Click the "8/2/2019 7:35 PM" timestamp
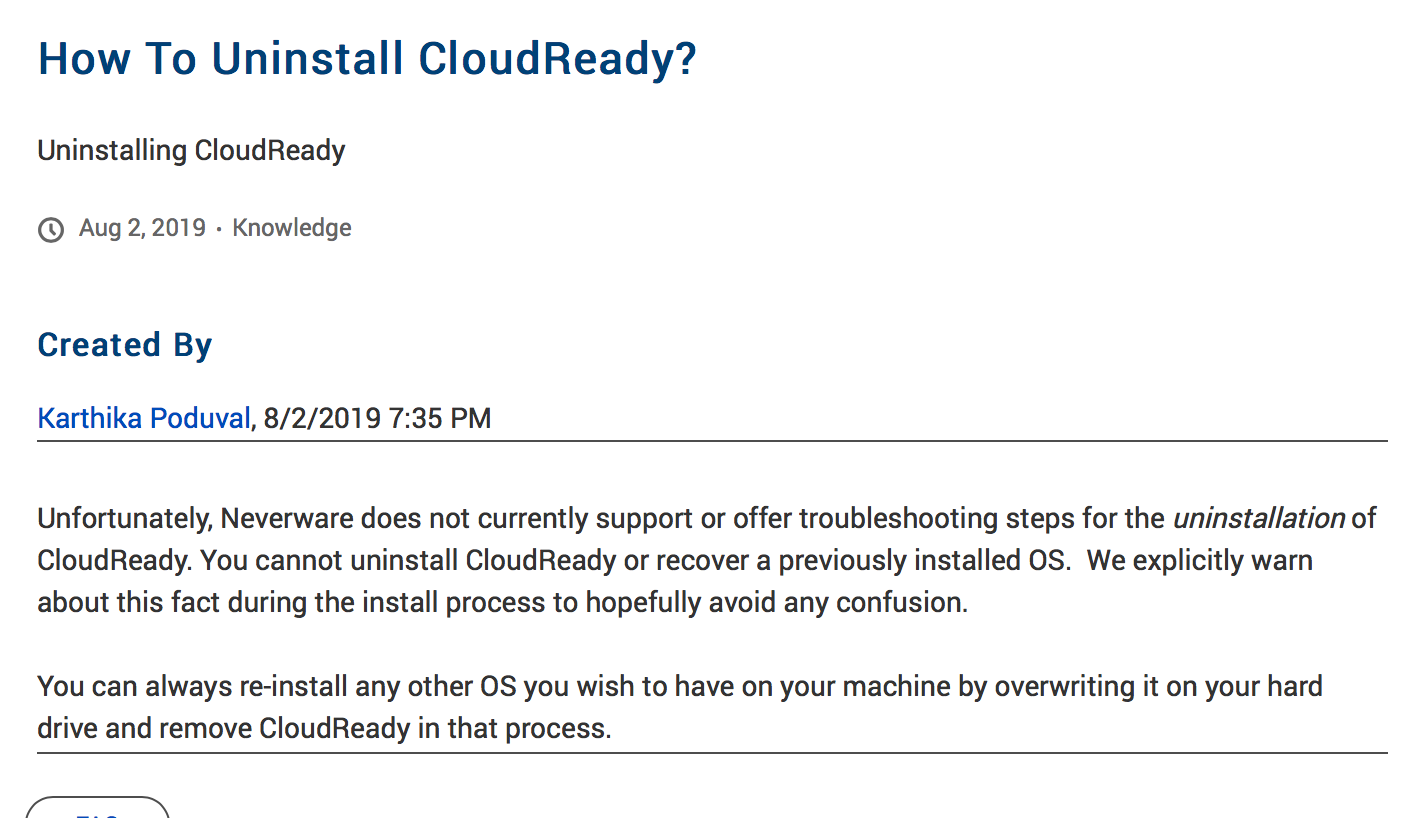Image resolution: width=1424 pixels, height=818 pixels. pos(377,417)
